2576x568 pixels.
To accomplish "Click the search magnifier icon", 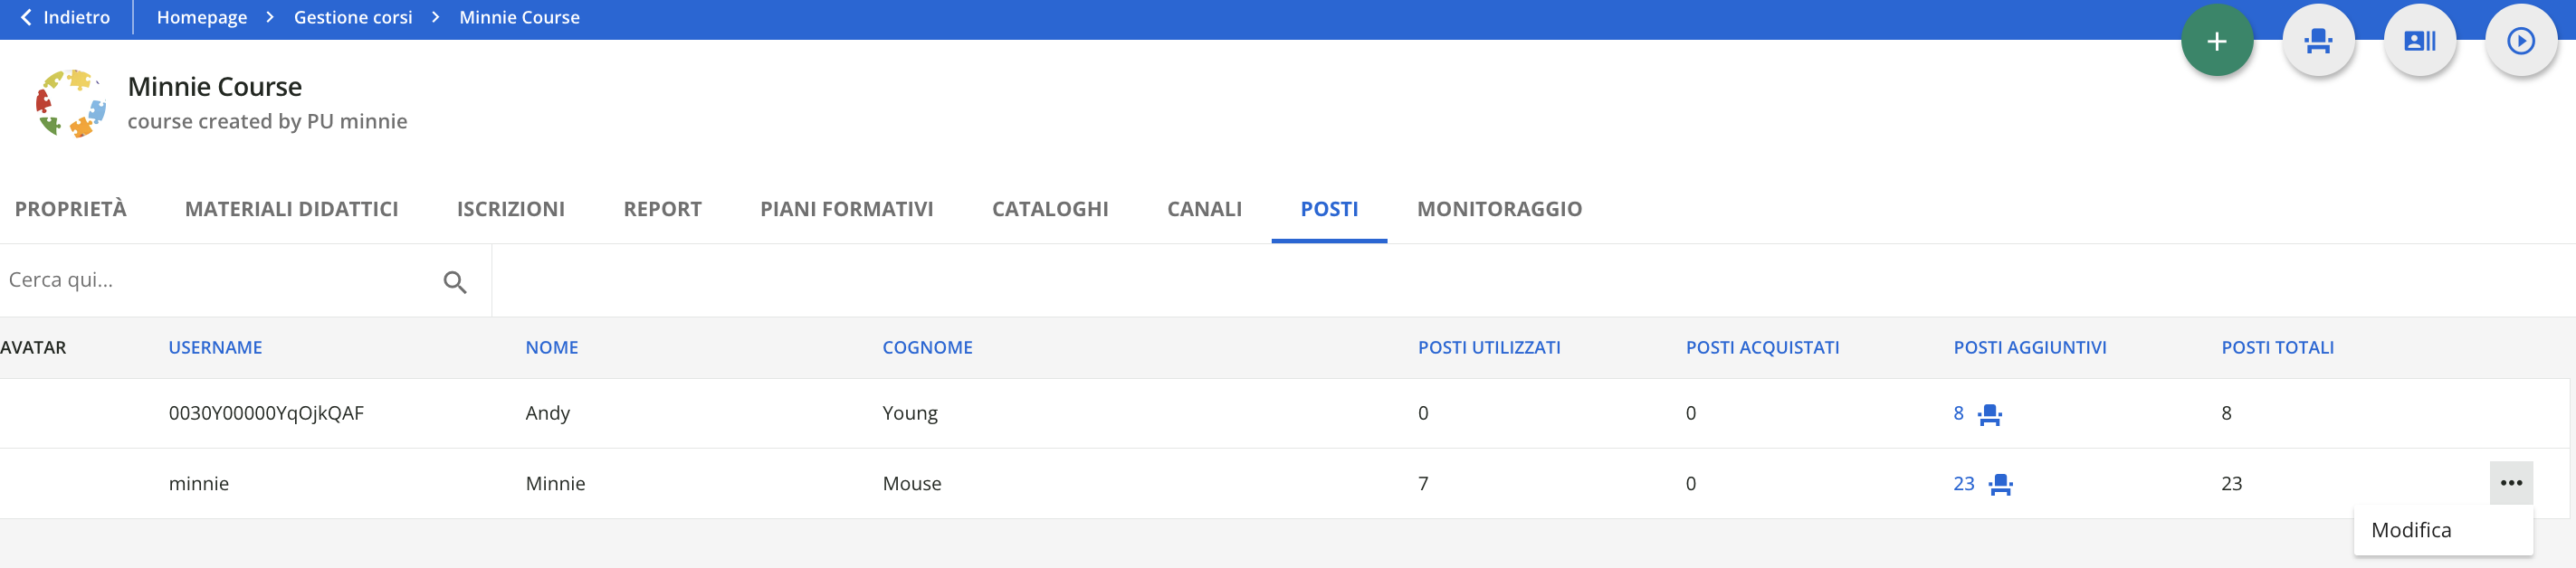I will (x=456, y=282).
